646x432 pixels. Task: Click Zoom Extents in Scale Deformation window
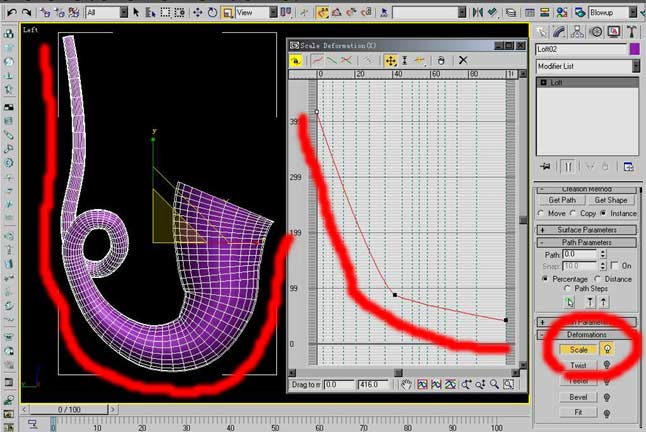point(422,385)
